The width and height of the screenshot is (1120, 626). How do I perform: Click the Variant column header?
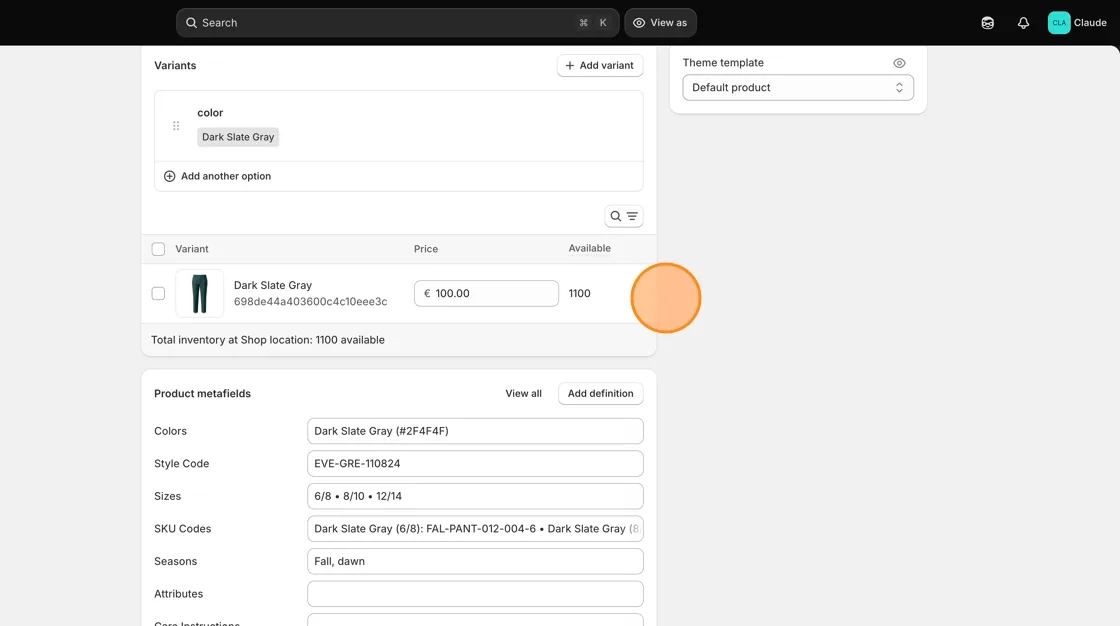pos(192,249)
